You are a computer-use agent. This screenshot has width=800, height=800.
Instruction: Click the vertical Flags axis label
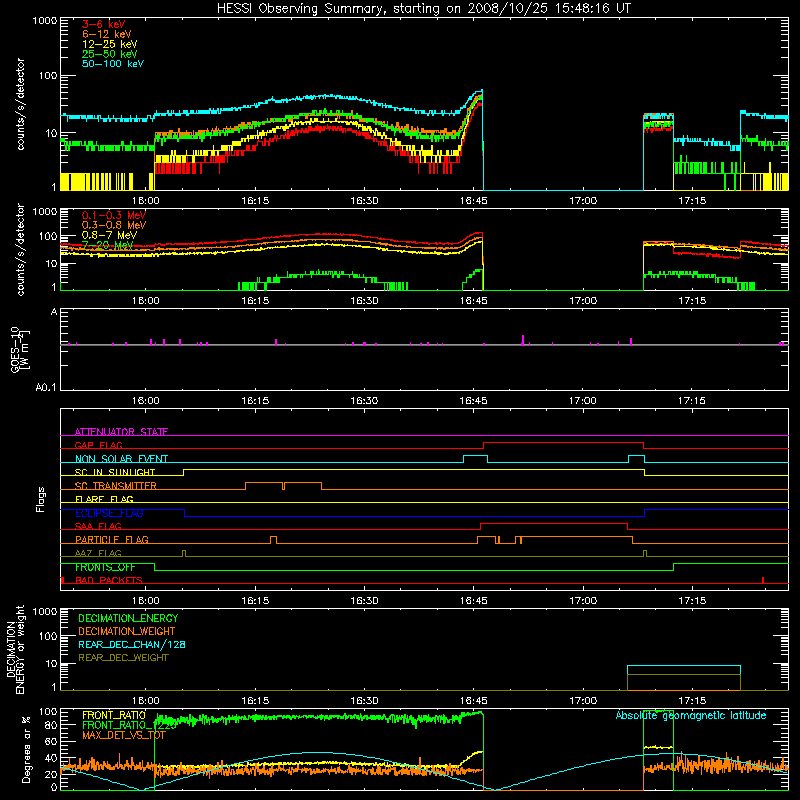click(x=41, y=499)
